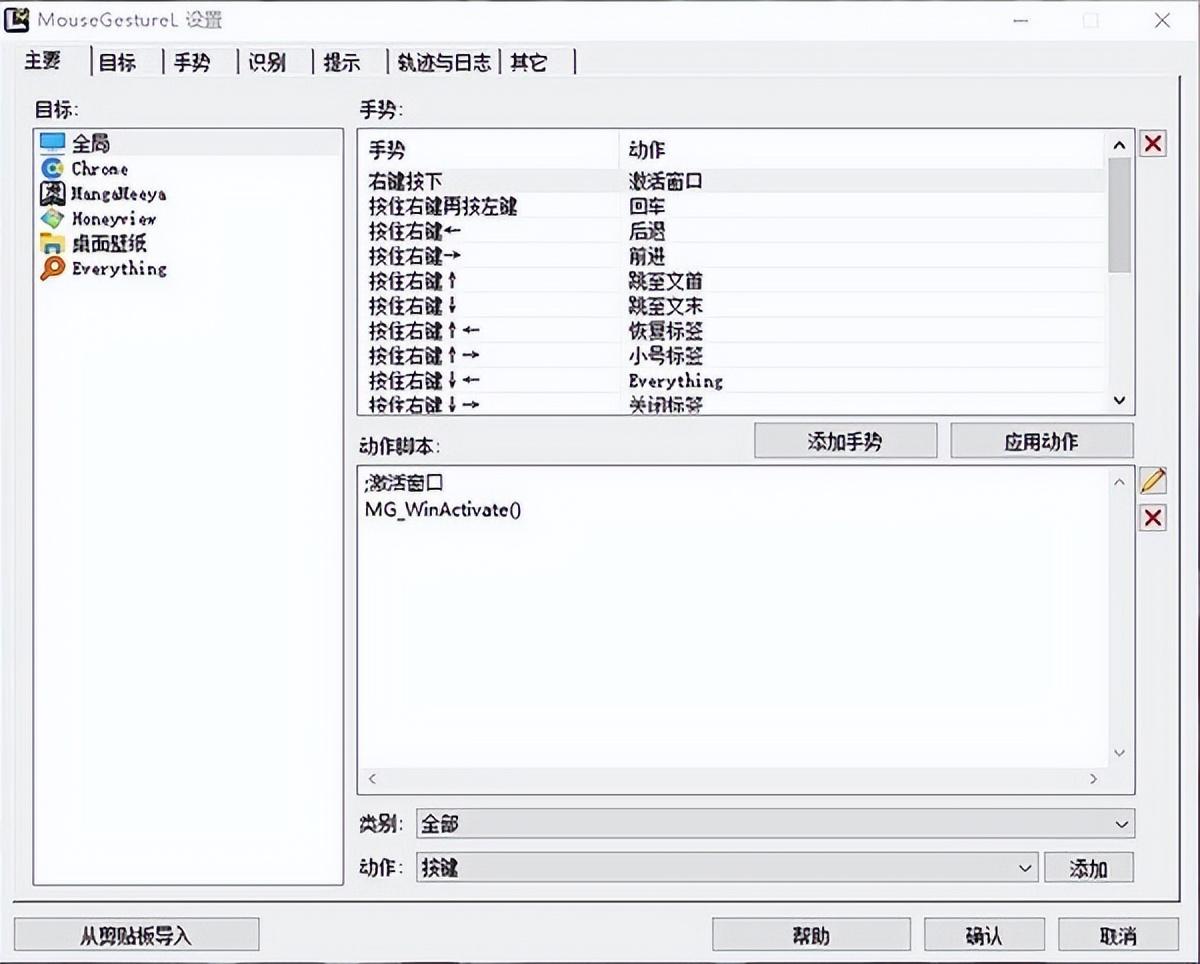The width and height of the screenshot is (1200, 964).
Task: Click the Everything action cell in gesture list
Action: point(675,381)
